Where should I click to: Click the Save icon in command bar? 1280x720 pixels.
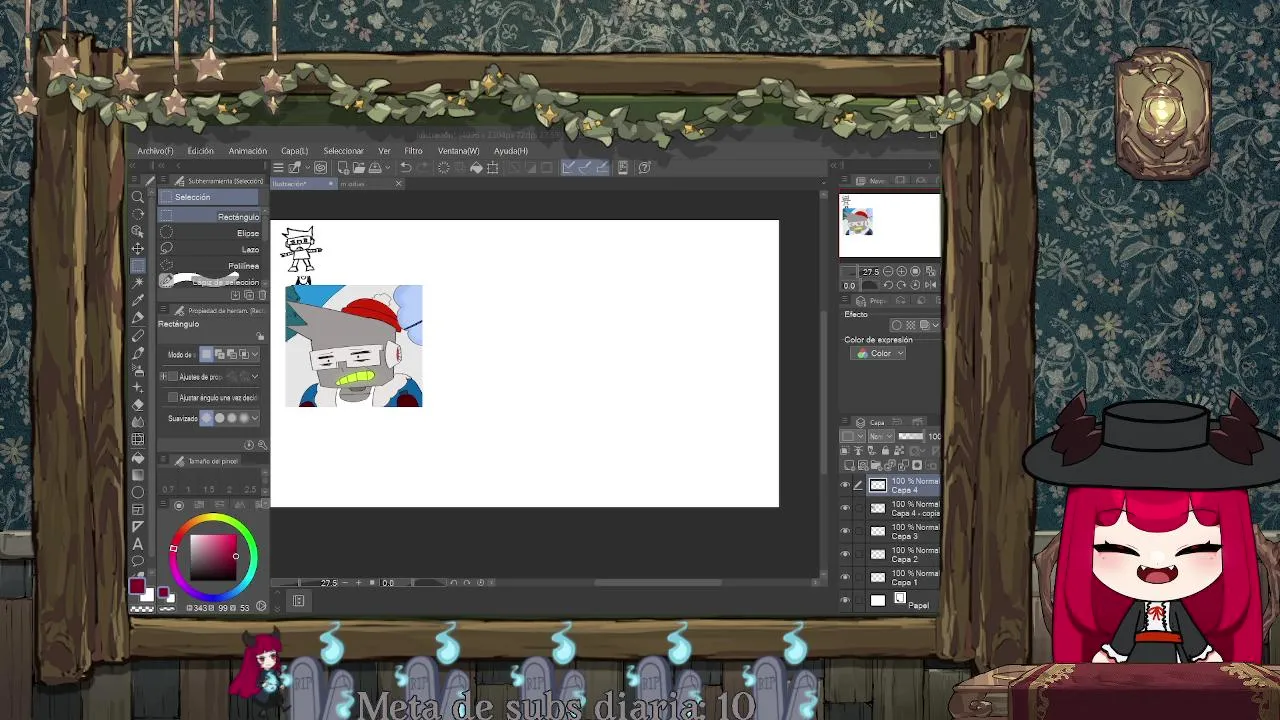click(x=376, y=167)
